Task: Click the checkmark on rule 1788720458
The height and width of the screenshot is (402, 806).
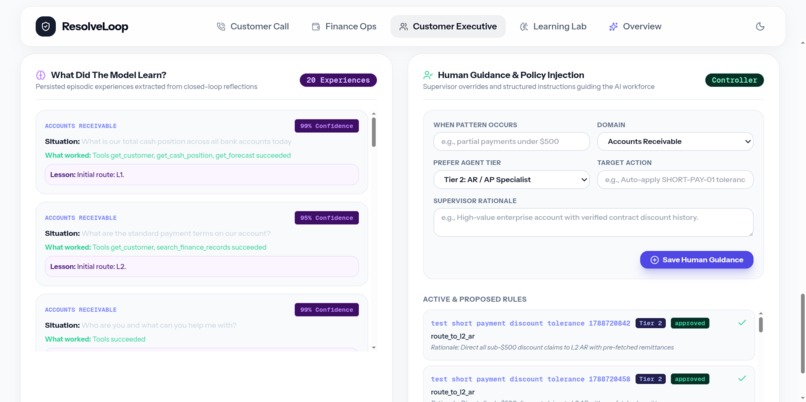Action: pos(742,378)
